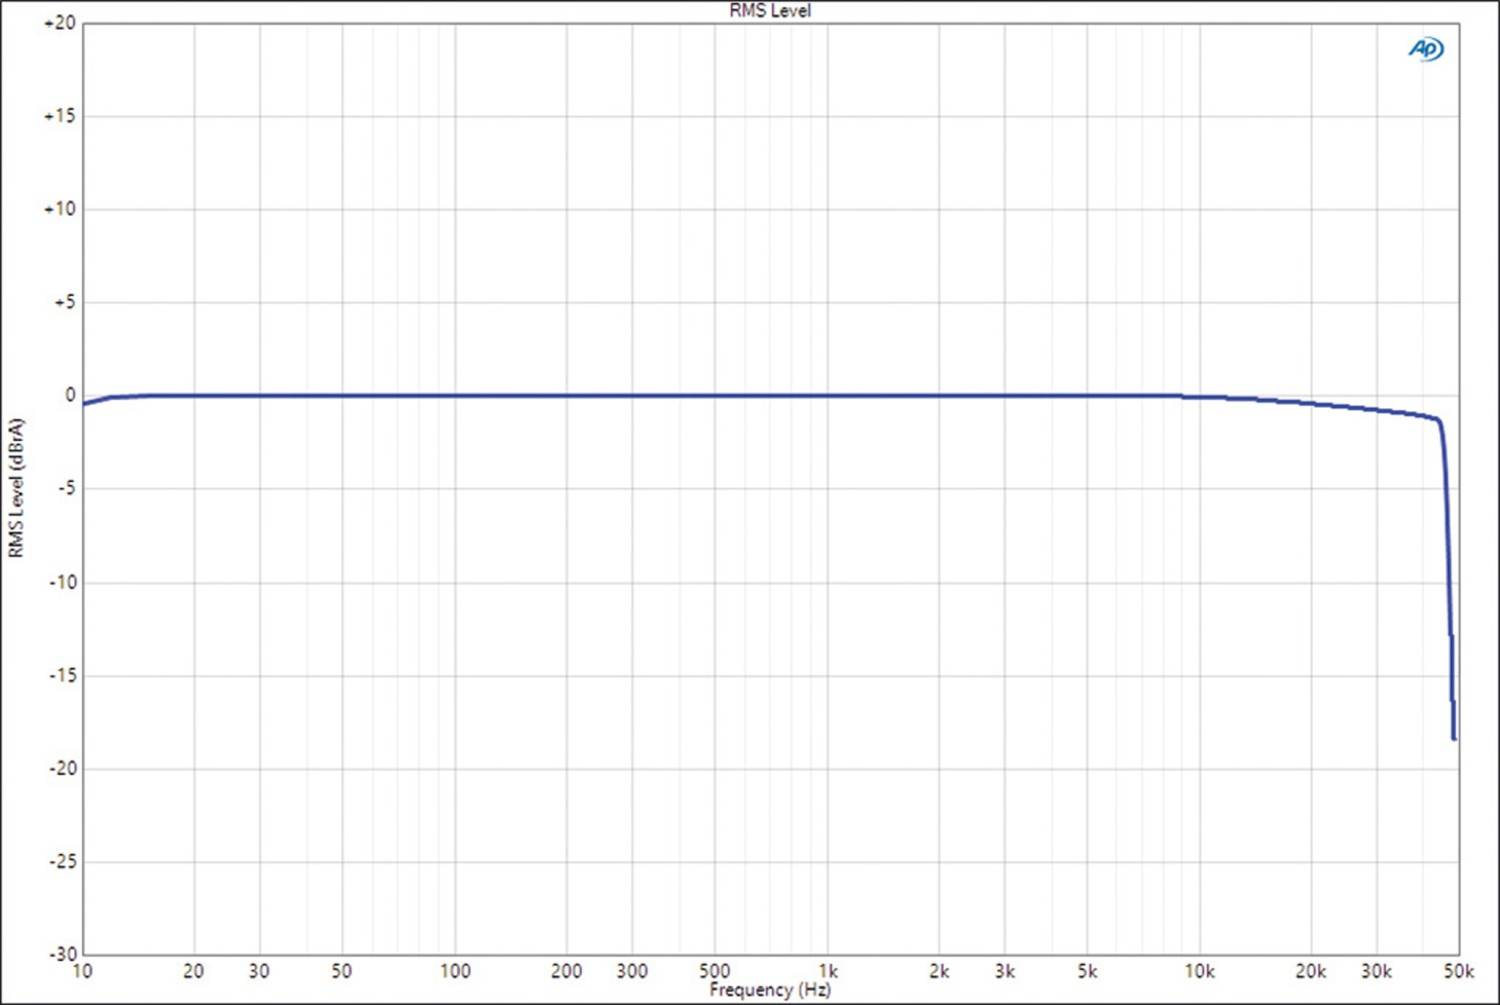Click the blue response curve near 1k
This screenshot has height=1005, width=1500.
(828, 396)
